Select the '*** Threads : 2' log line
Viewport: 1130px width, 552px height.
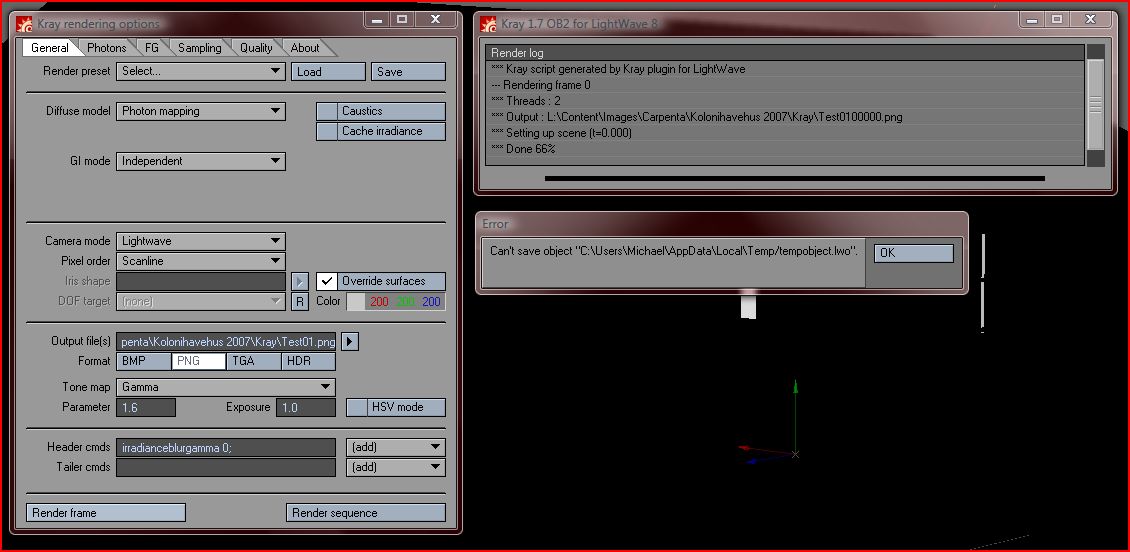tap(785, 101)
